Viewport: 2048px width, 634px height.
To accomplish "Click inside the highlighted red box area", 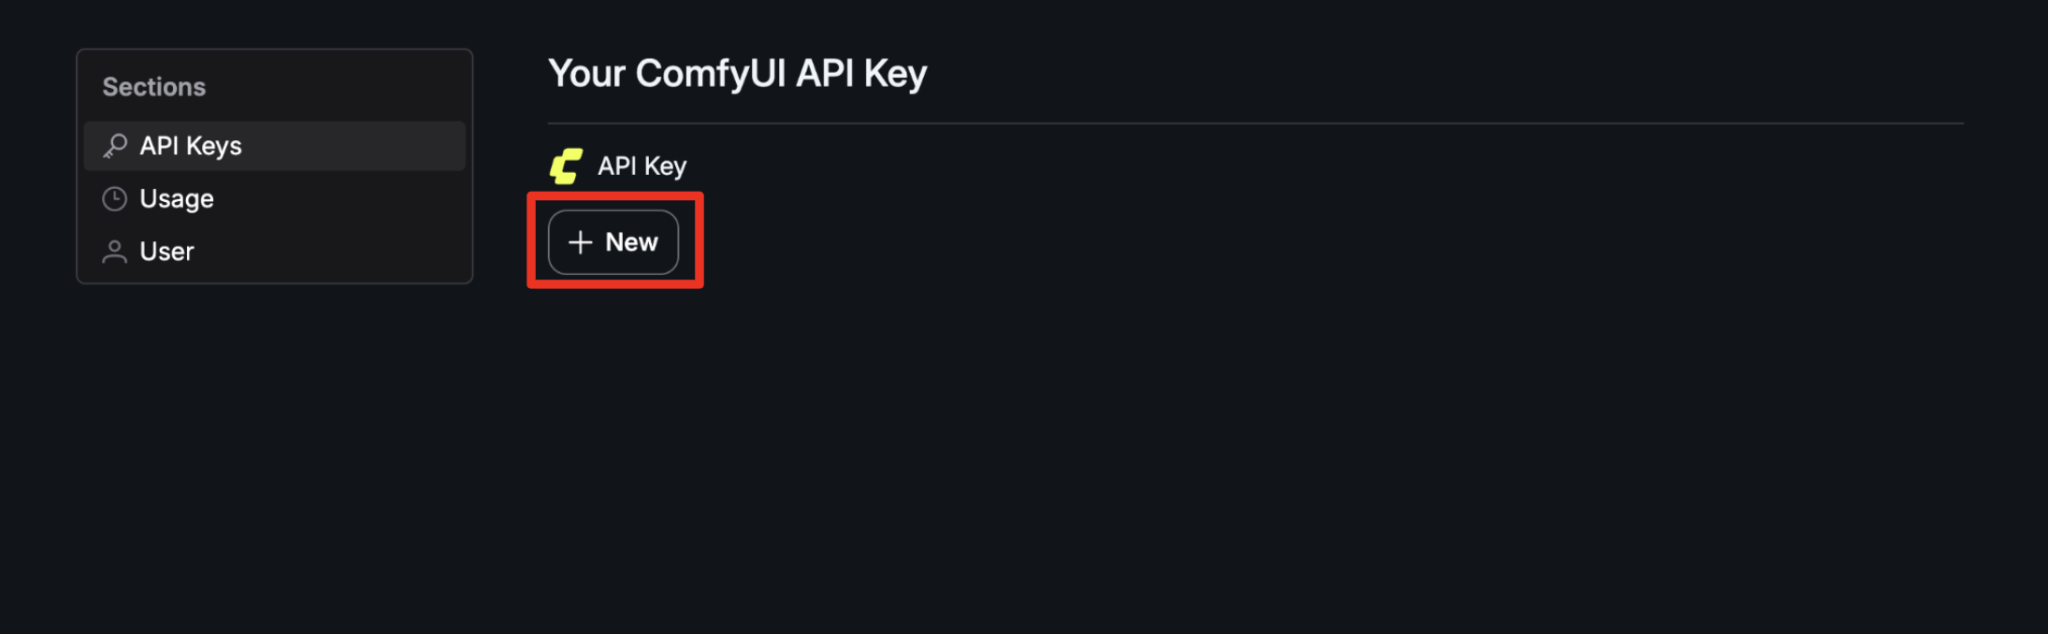I will tap(613, 242).
